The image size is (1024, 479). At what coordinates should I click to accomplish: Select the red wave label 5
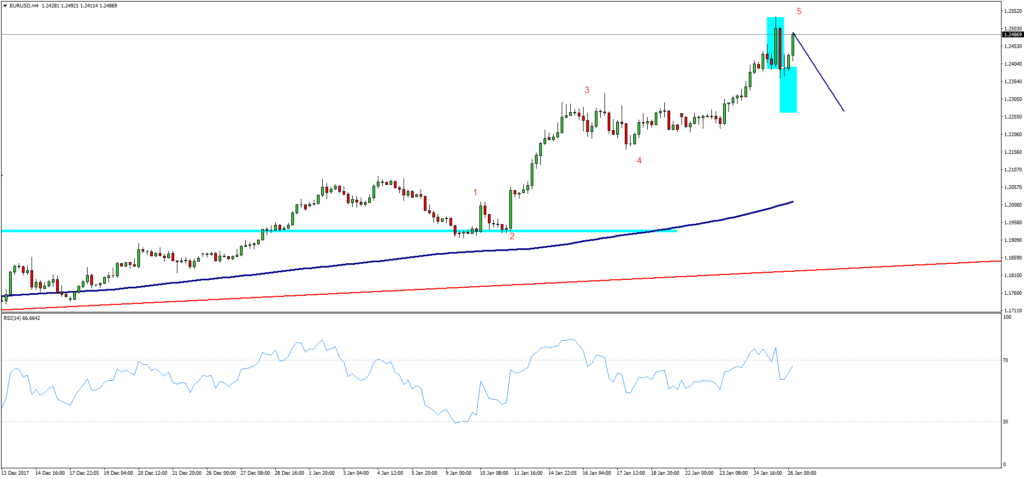pos(799,12)
